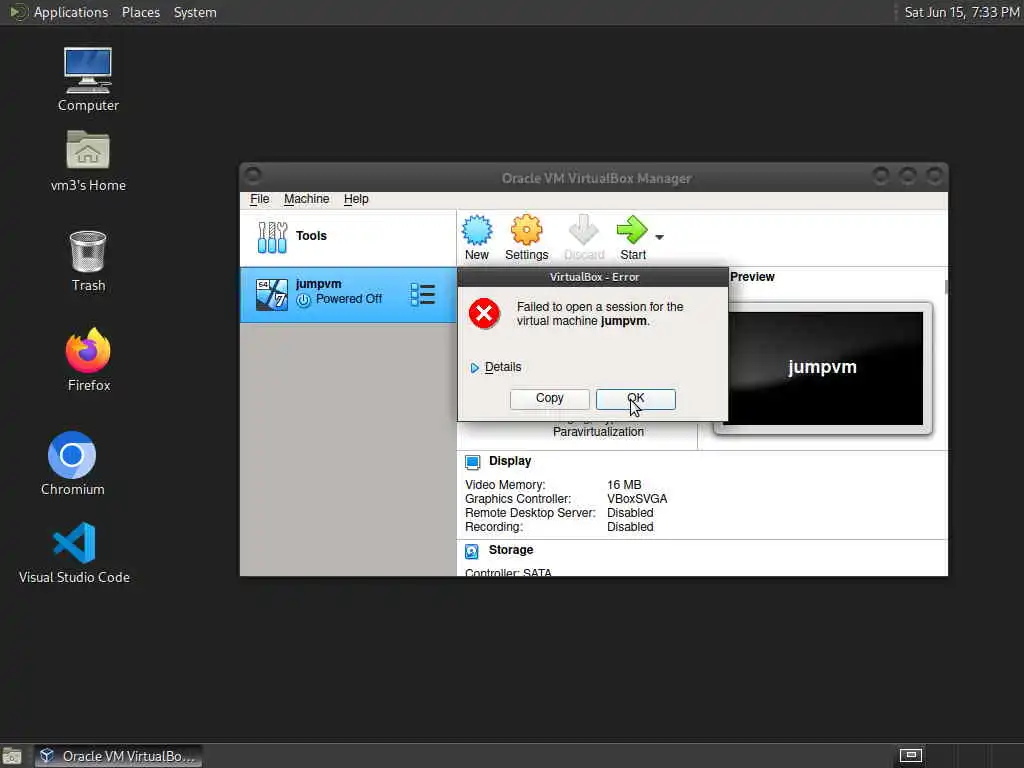
Task: Click the Storage section header
Action: 511,550
